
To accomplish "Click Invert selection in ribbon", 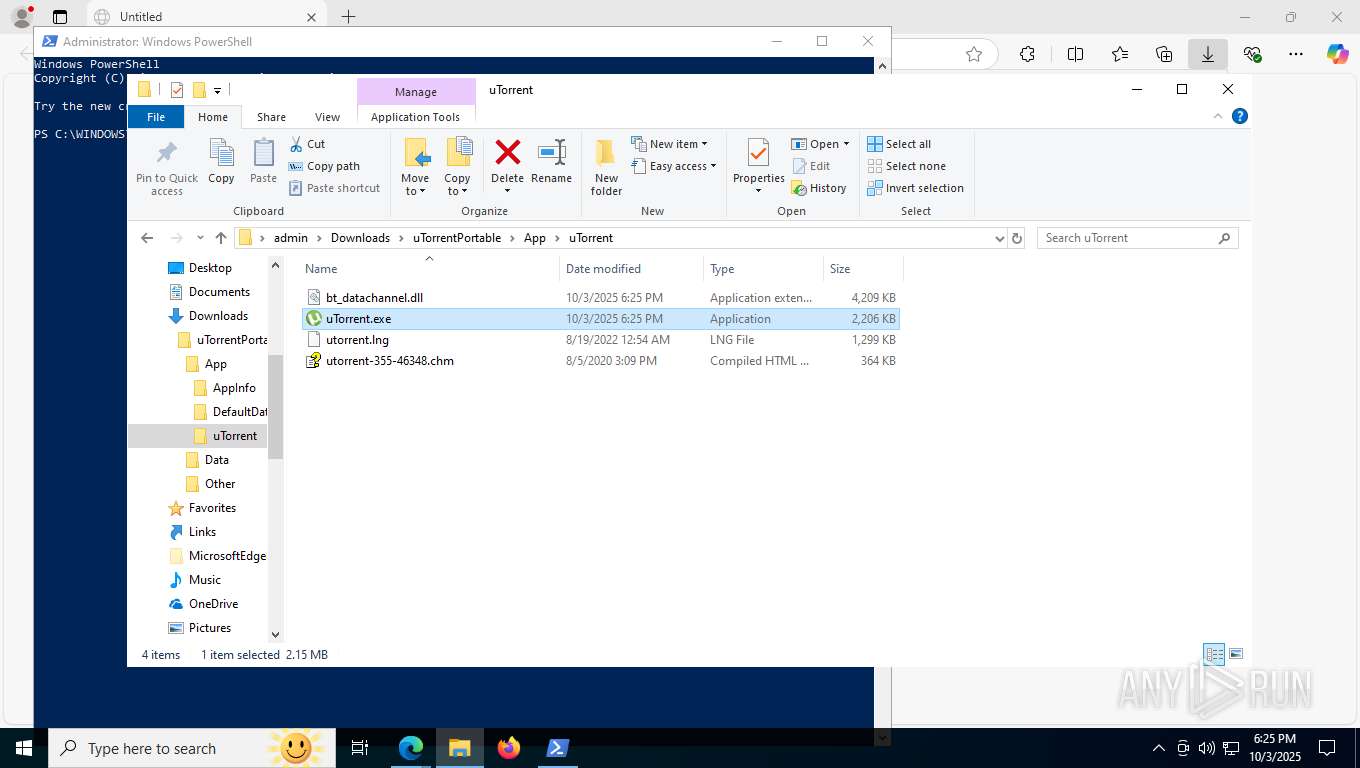I will [x=915, y=188].
